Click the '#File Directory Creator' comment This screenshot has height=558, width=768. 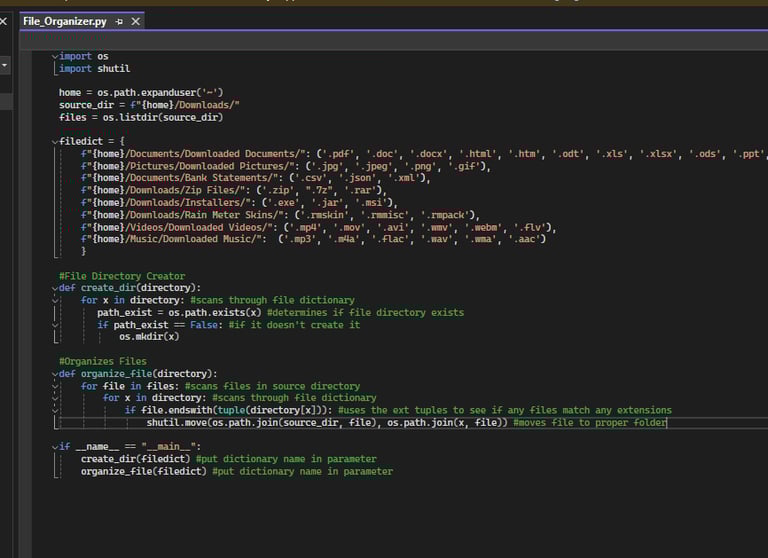click(x=122, y=276)
